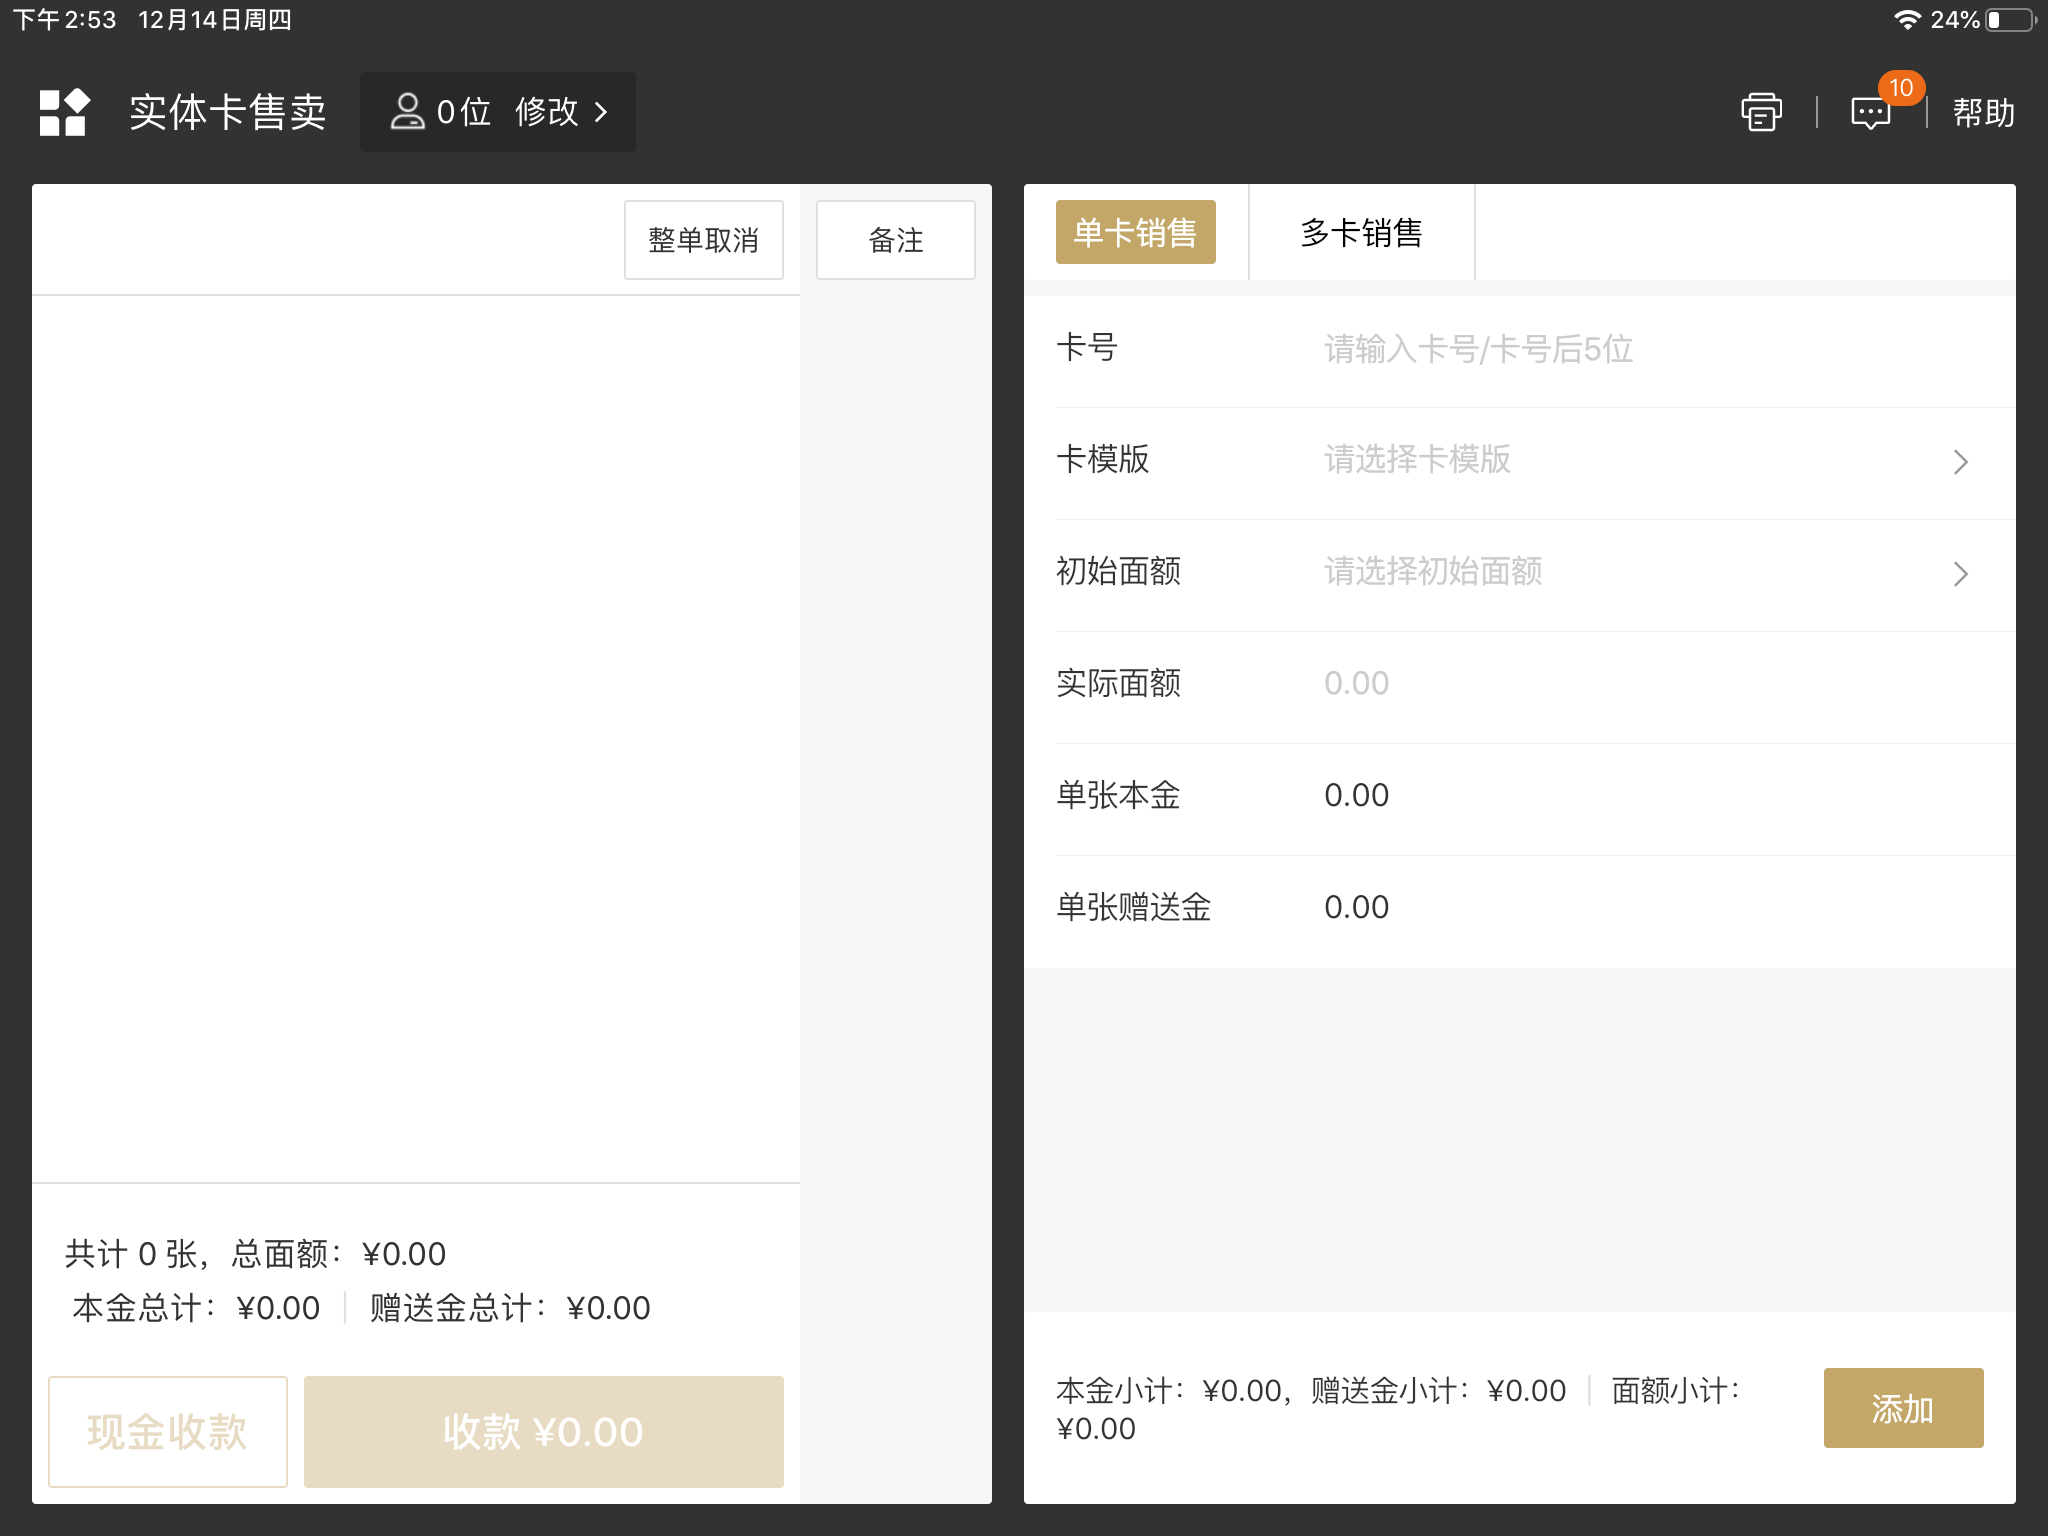This screenshot has height=1536, width=2048.
Task: Open the app grid menu icon
Action: (x=64, y=112)
